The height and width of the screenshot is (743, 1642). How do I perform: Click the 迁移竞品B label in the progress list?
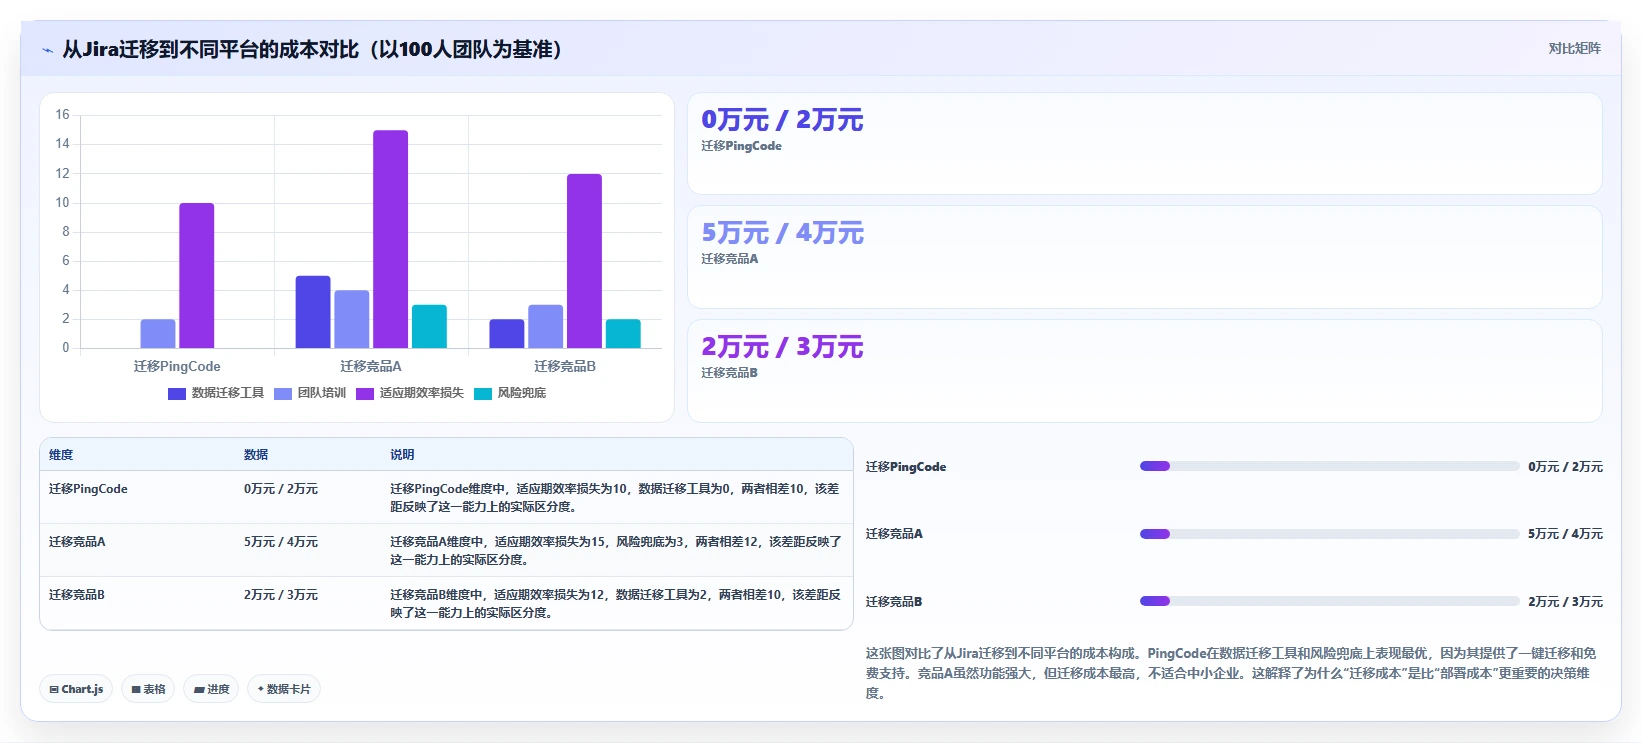pos(894,602)
